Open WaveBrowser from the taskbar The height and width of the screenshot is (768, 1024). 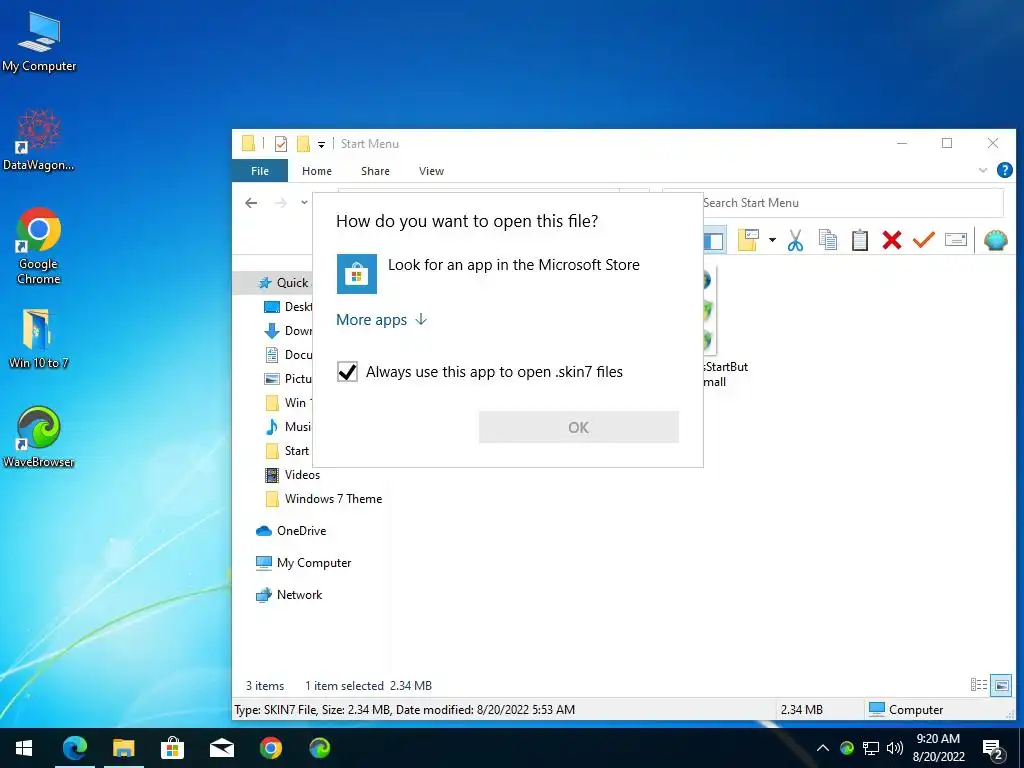[x=319, y=748]
